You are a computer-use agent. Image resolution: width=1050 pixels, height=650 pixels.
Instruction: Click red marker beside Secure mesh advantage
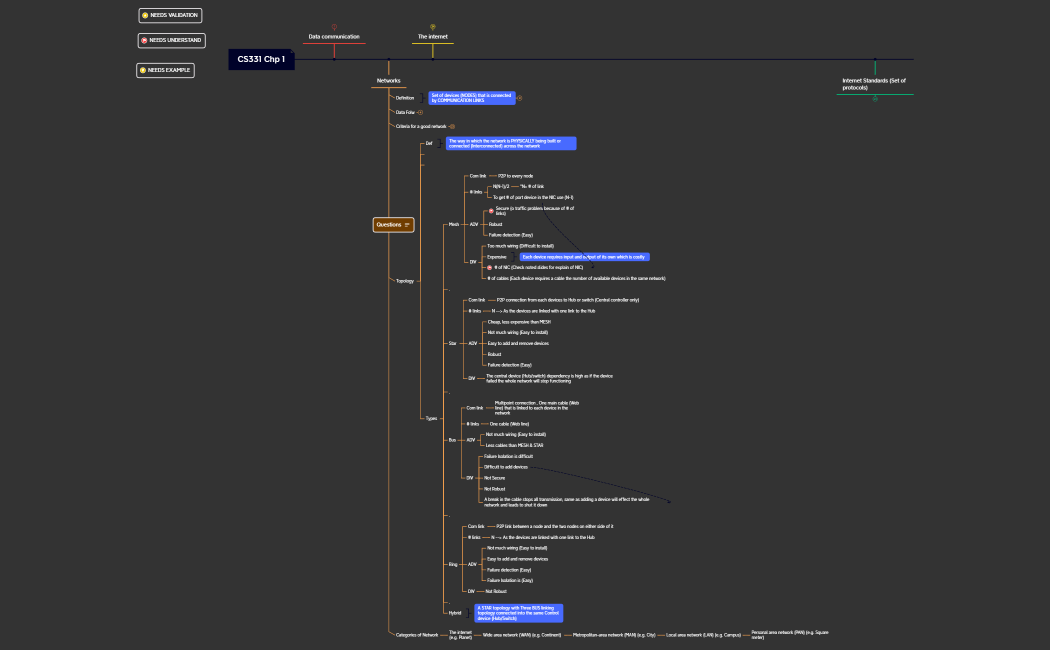coord(491,211)
